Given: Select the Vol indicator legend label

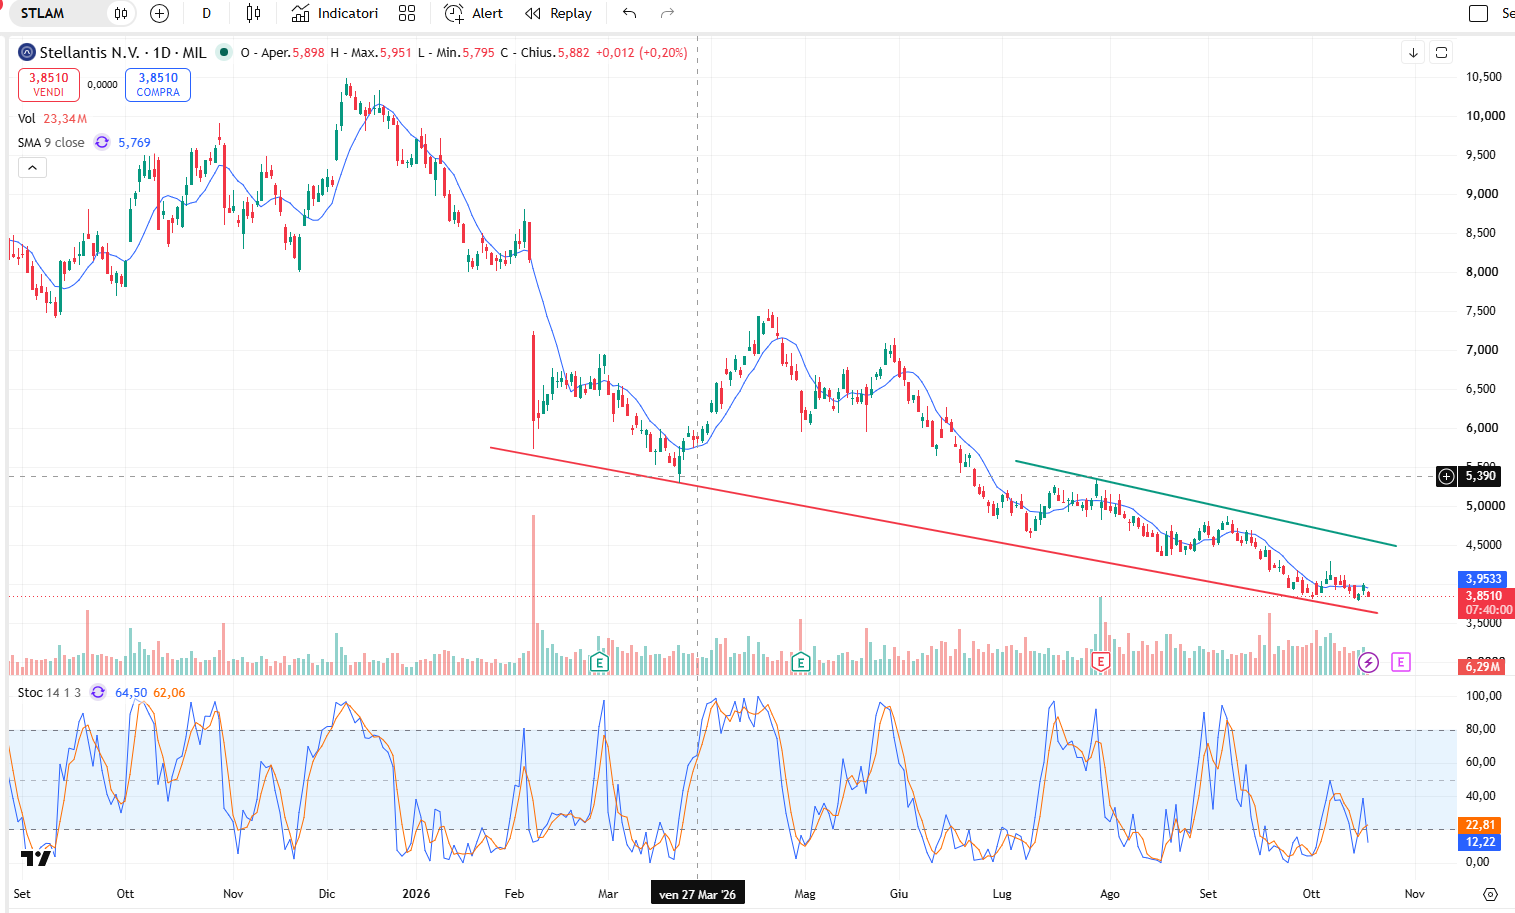Looking at the screenshot, I should point(27,118).
